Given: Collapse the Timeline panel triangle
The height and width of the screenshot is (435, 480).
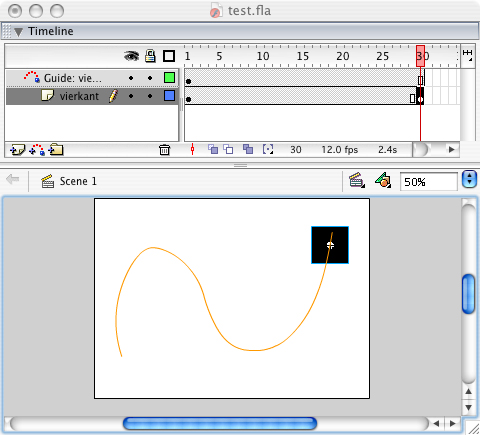Looking at the screenshot, I should (18, 32).
